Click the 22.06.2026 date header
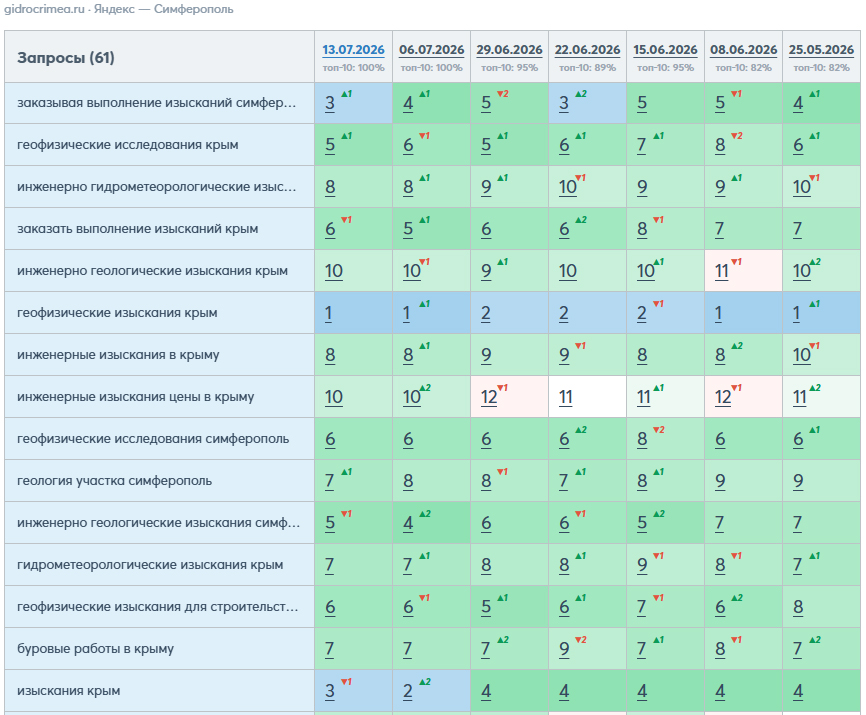Screen dimensions: 866x715 tap(587, 50)
